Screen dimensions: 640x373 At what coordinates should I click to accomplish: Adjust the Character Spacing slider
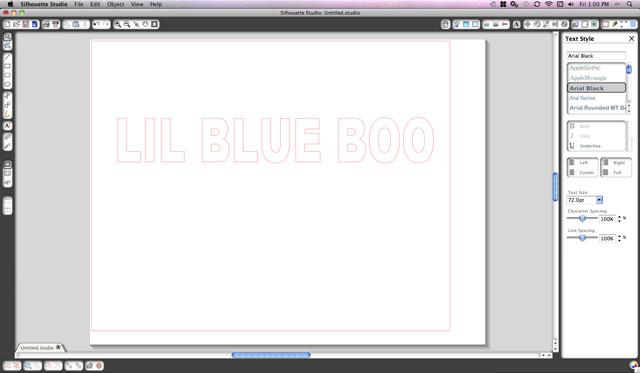582,219
